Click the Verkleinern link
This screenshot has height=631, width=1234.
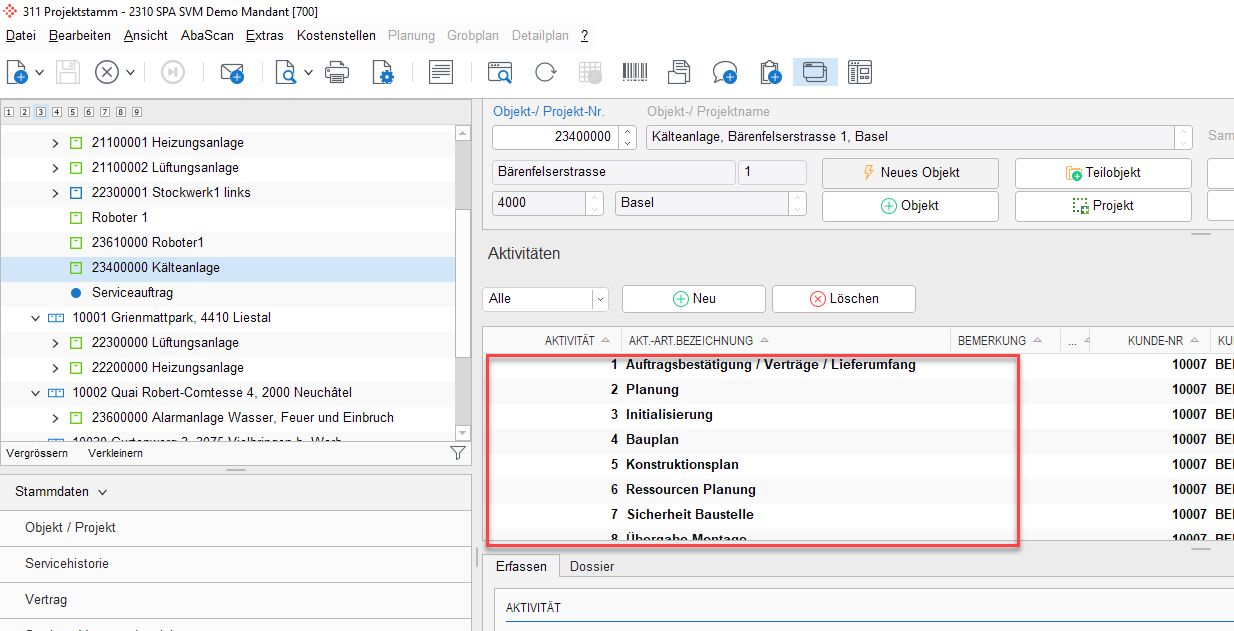(115, 453)
